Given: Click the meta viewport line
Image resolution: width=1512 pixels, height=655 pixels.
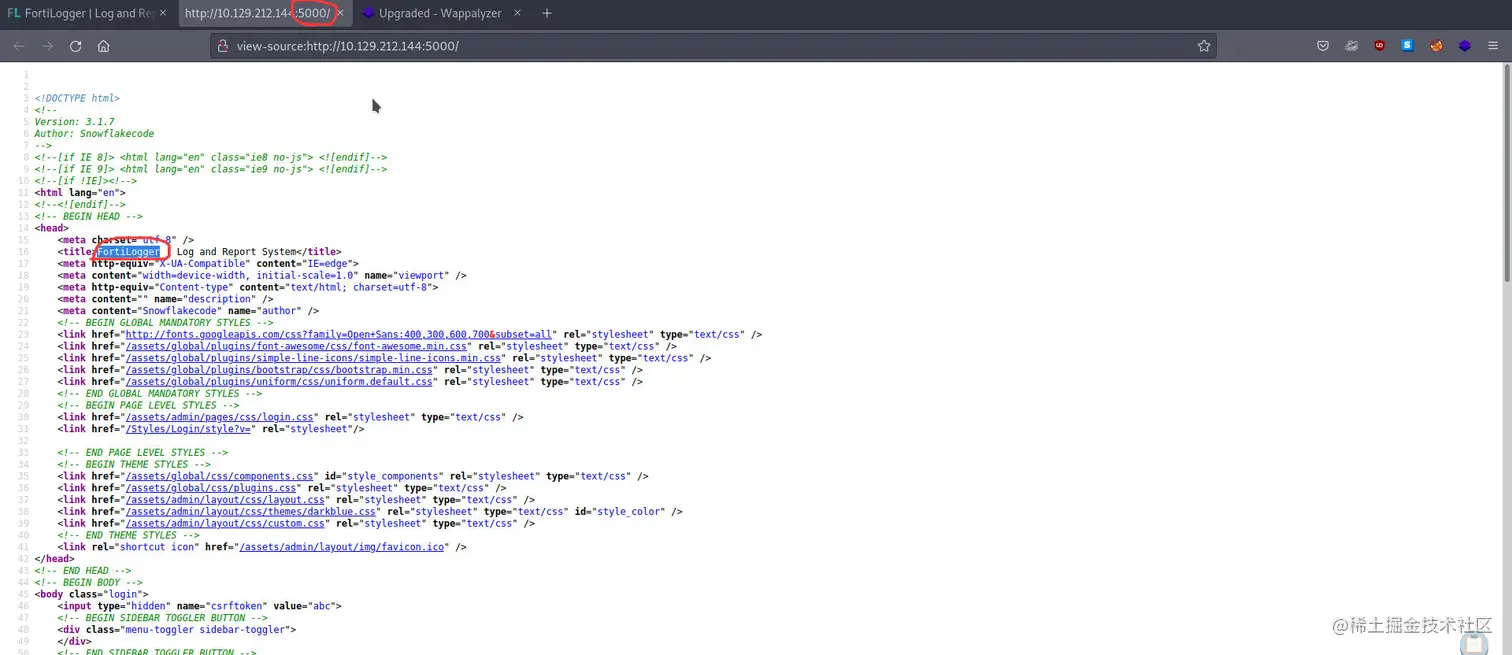Looking at the screenshot, I should pyautogui.click(x=262, y=276).
